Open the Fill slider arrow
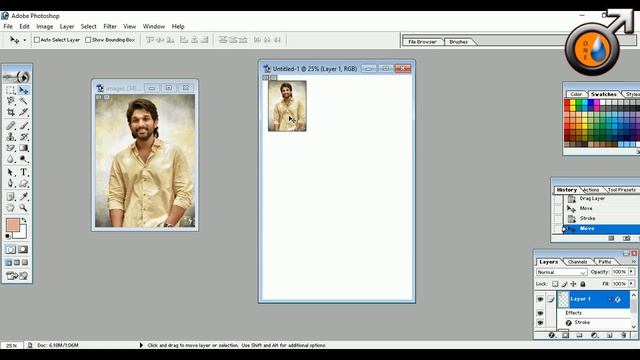Viewport: 640px width, 360px height. point(631,283)
